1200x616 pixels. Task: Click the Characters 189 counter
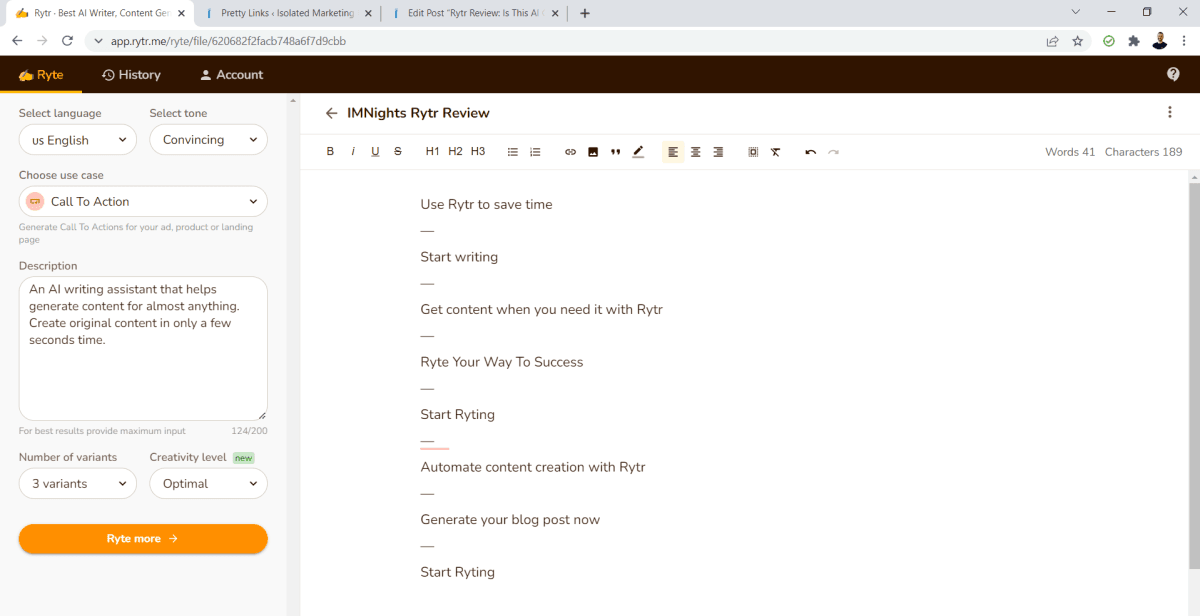[x=1143, y=152]
